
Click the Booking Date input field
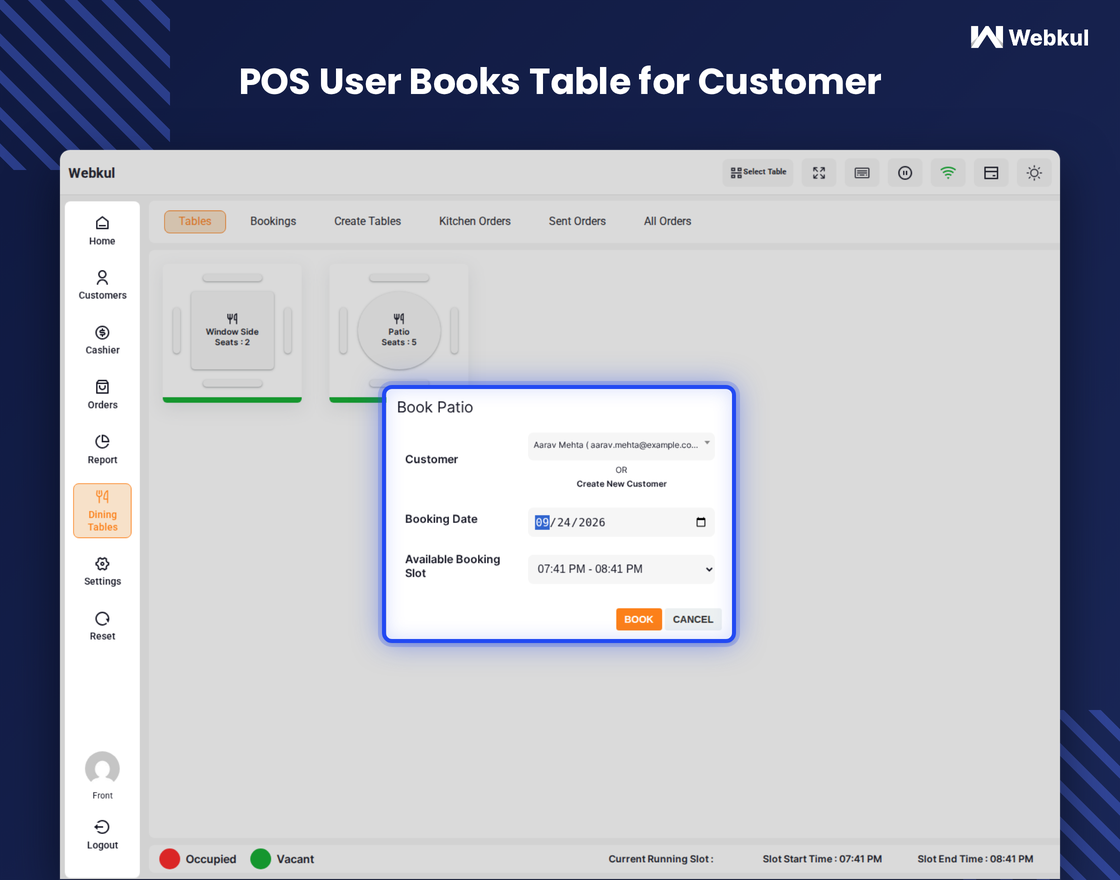point(621,522)
